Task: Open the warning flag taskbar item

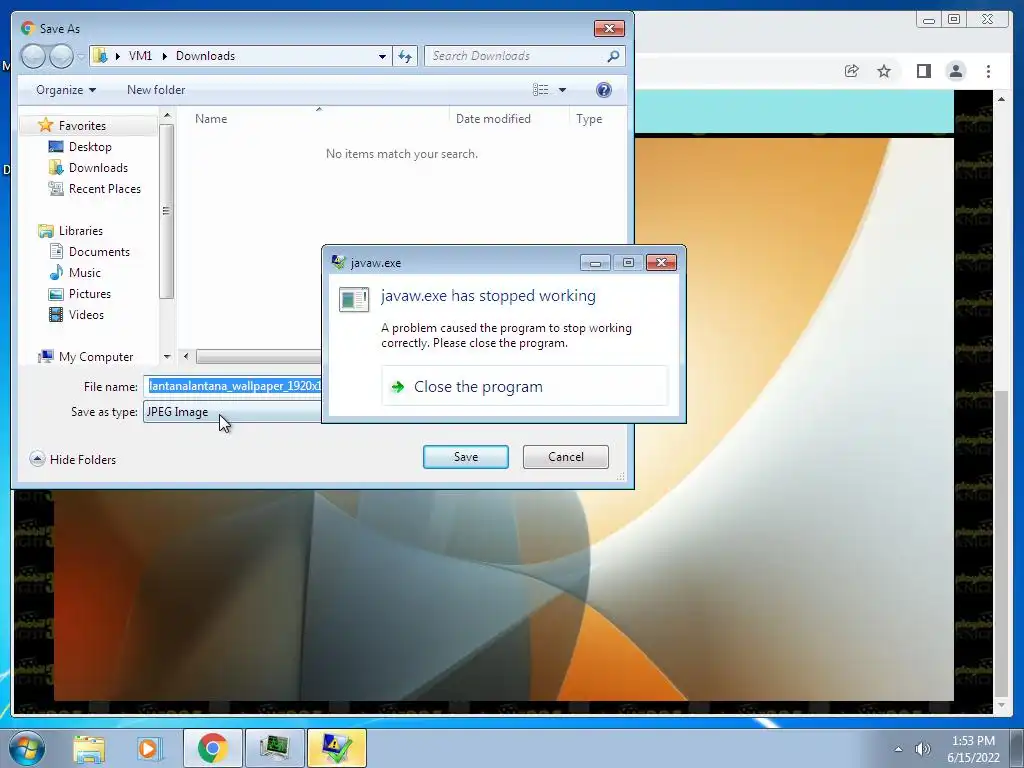Action: [x=336, y=748]
